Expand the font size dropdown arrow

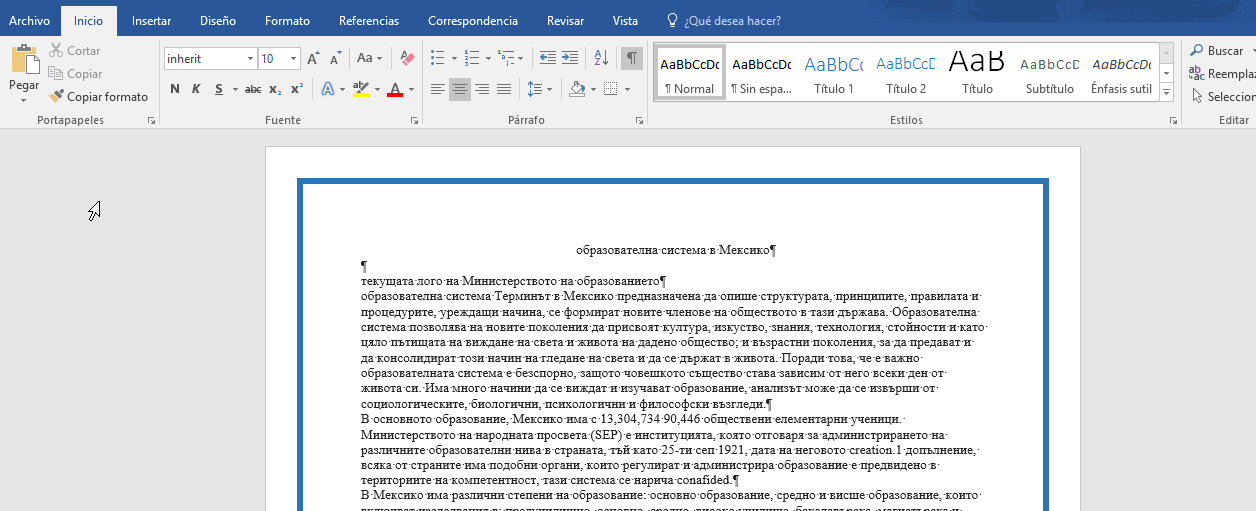pos(293,59)
